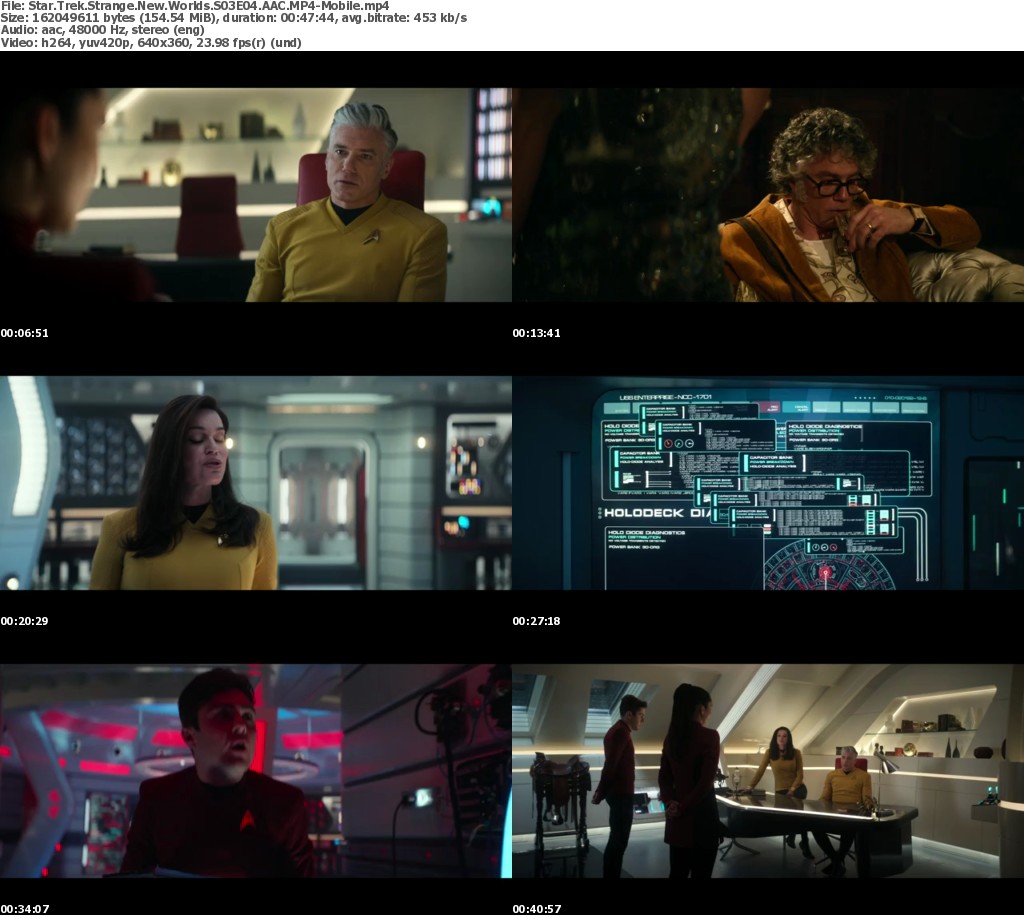Image resolution: width=1024 pixels, height=915 pixels.
Task: Select the 00:27:18 timestamp text
Action: (x=536, y=621)
